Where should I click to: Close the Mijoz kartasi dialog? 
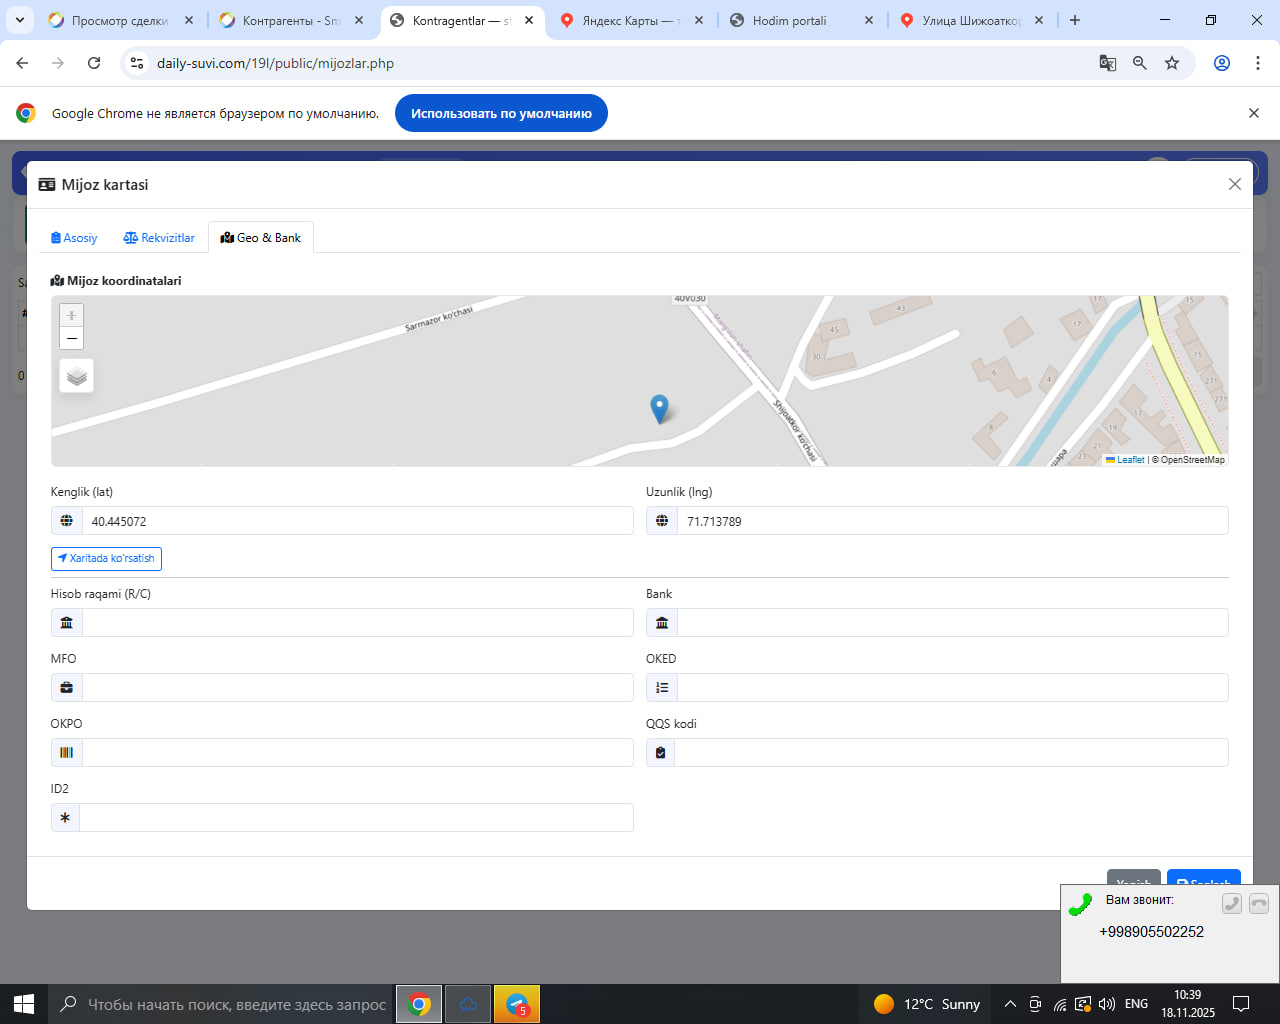[x=1234, y=184]
